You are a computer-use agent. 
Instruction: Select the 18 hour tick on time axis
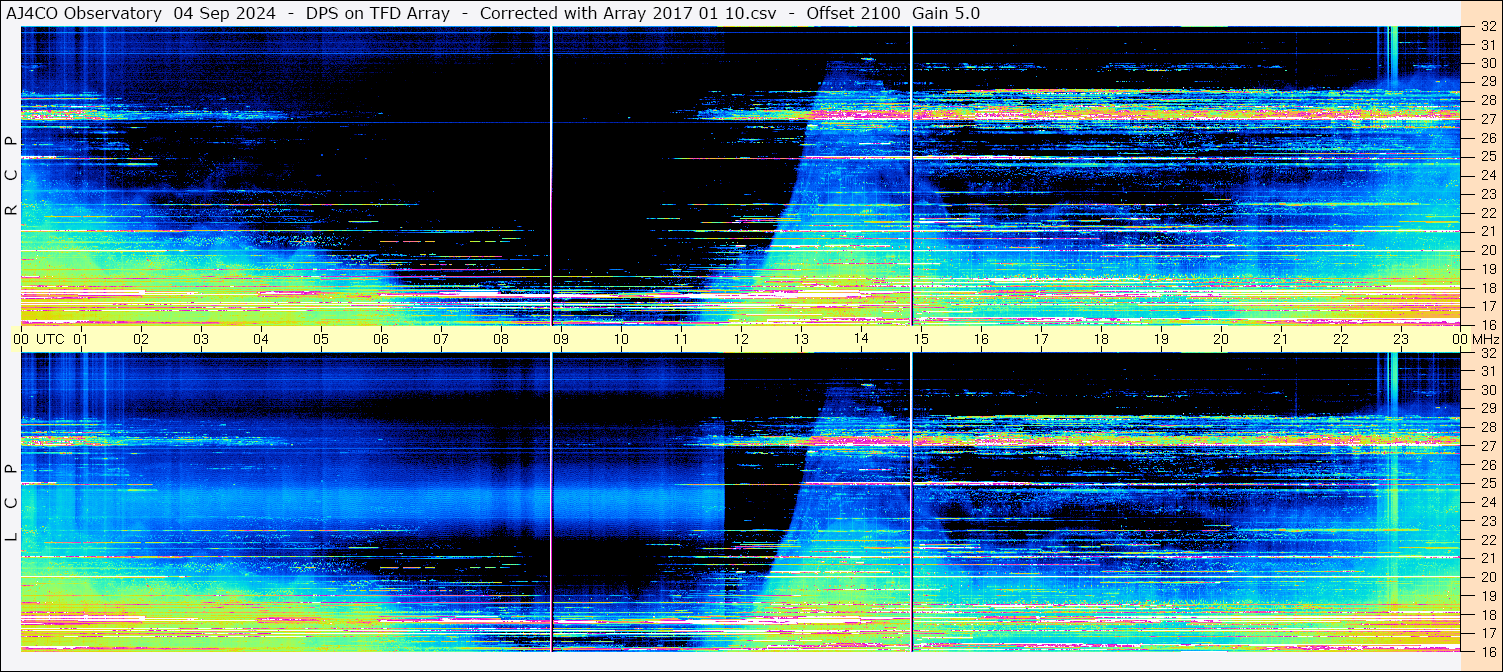click(x=1101, y=339)
